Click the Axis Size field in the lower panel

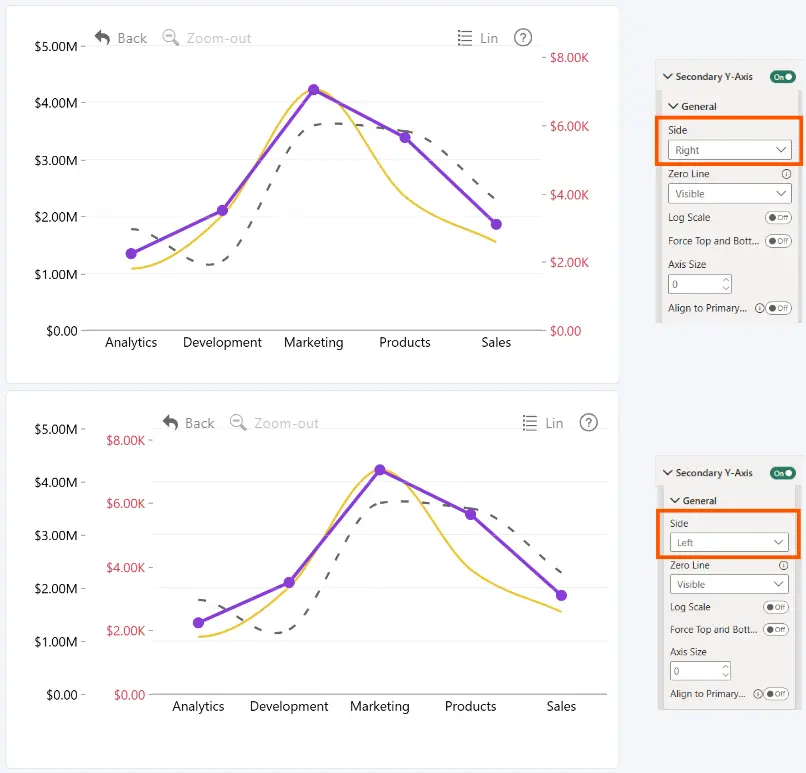point(700,671)
